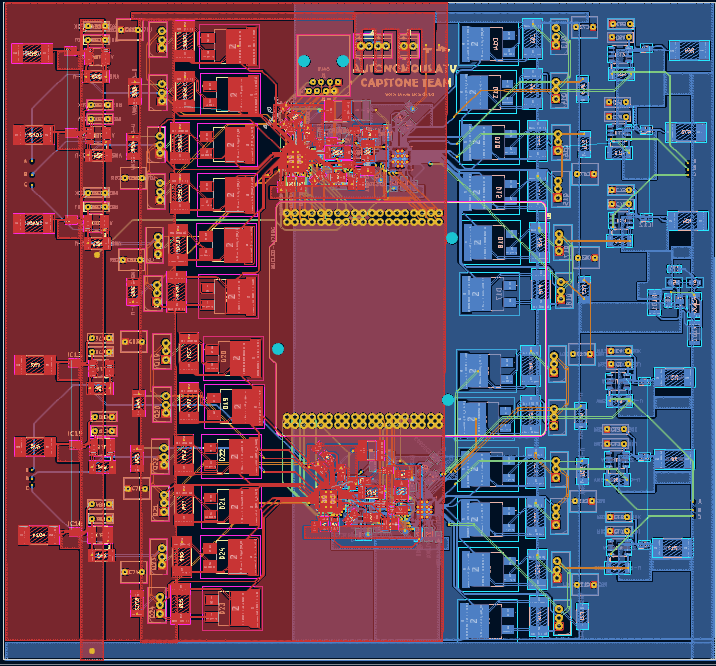This screenshot has height=666, width=716.
Task: Click the mirrored D12 label on back layer
Action: (498, 193)
